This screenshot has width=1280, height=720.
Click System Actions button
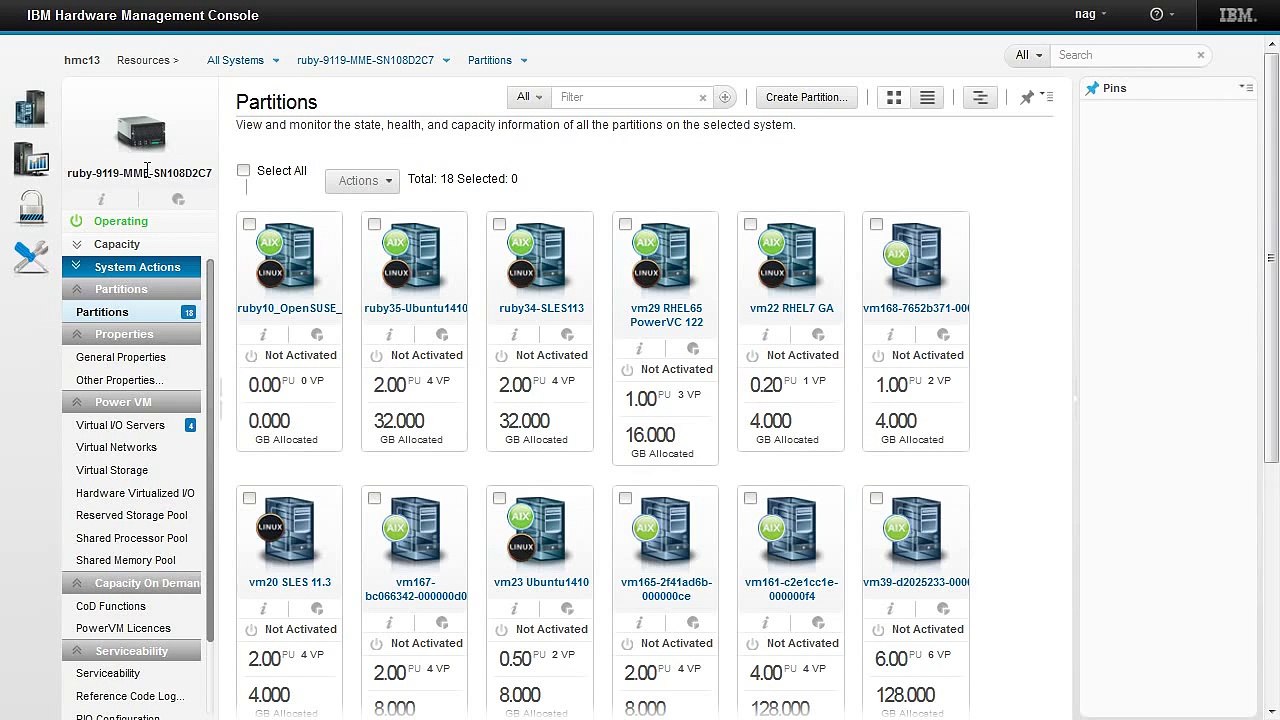pos(132,267)
